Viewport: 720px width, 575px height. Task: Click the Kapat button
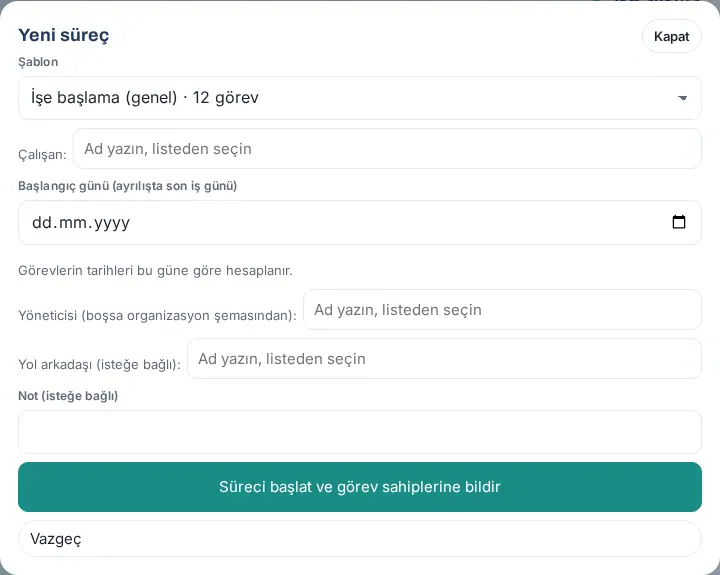pos(671,36)
